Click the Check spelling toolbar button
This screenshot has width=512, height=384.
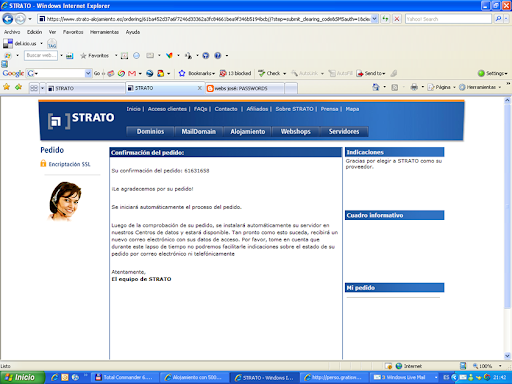point(269,73)
